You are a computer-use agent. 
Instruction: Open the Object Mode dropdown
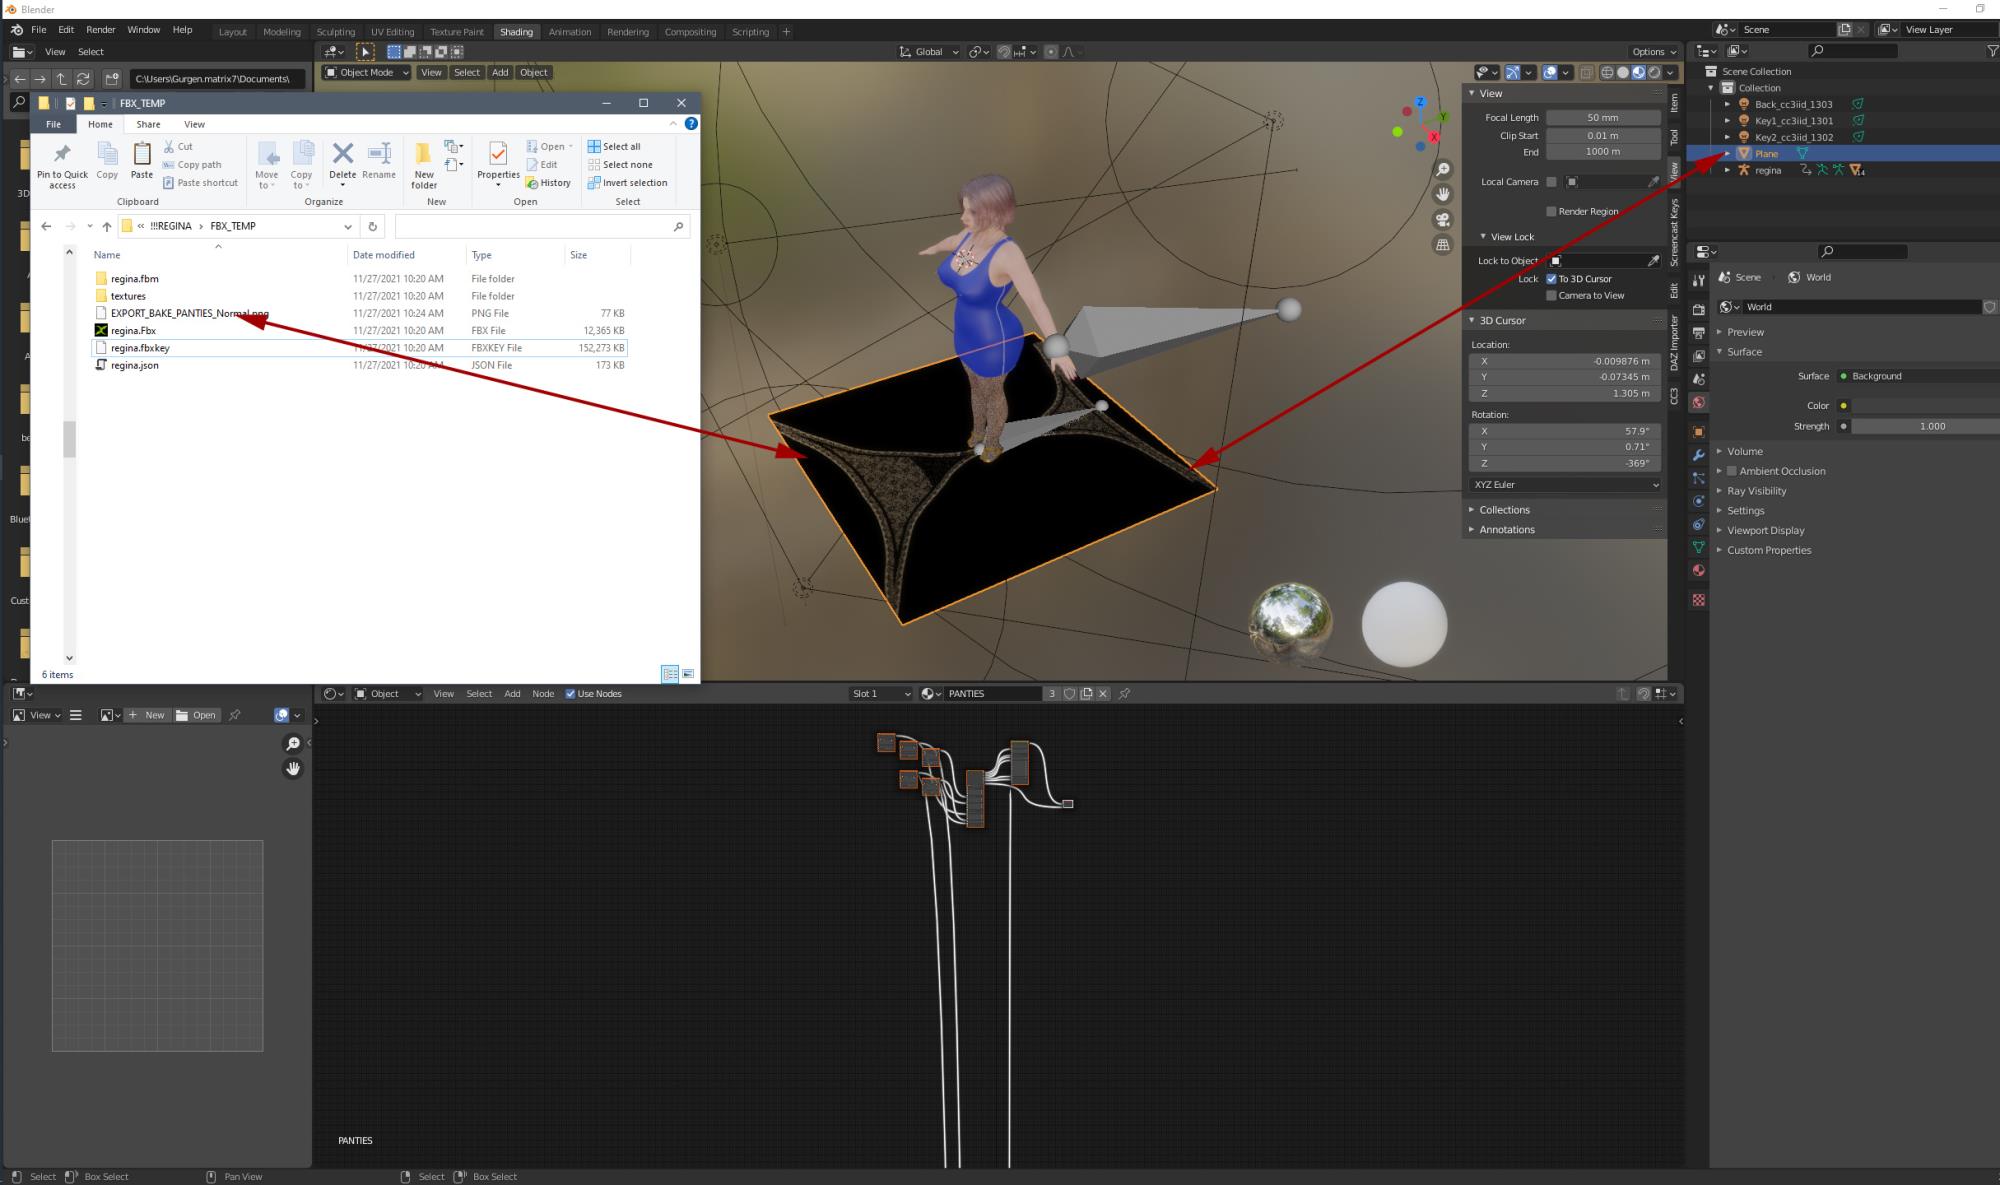366,72
